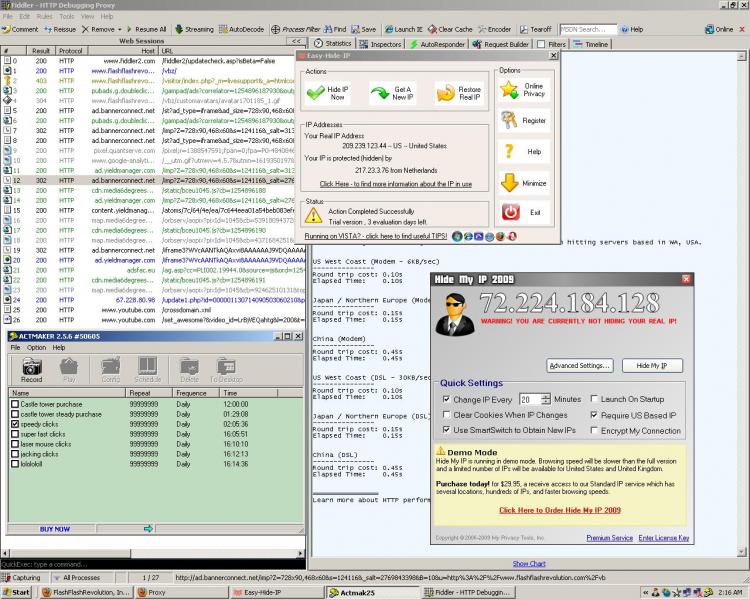750x600 pixels.
Task: Open Help in Easy-Hide-IP options
Action: point(523,152)
